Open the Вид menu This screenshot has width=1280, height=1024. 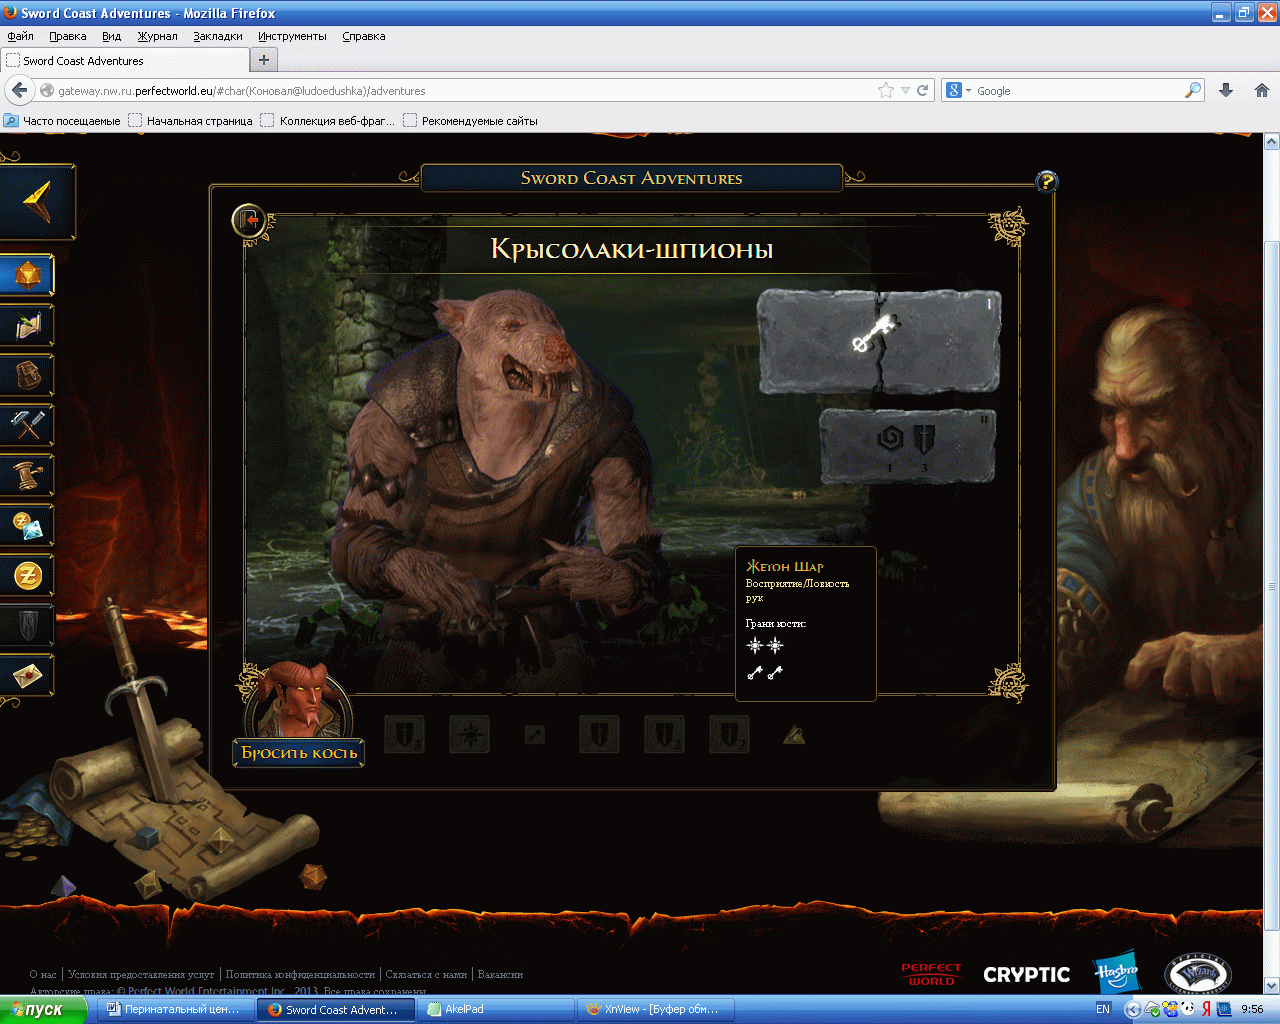pyautogui.click(x=111, y=36)
